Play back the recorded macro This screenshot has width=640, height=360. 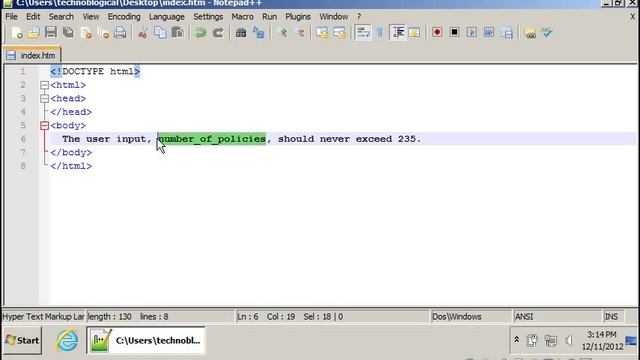[x=472, y=33]
